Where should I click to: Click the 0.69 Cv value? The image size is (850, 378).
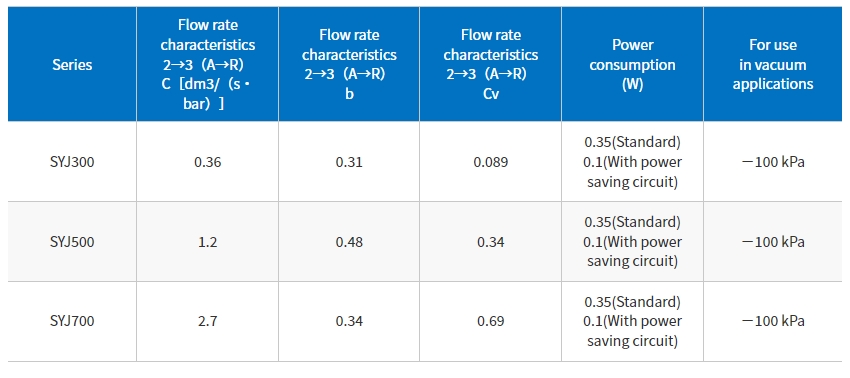[491, 321]
